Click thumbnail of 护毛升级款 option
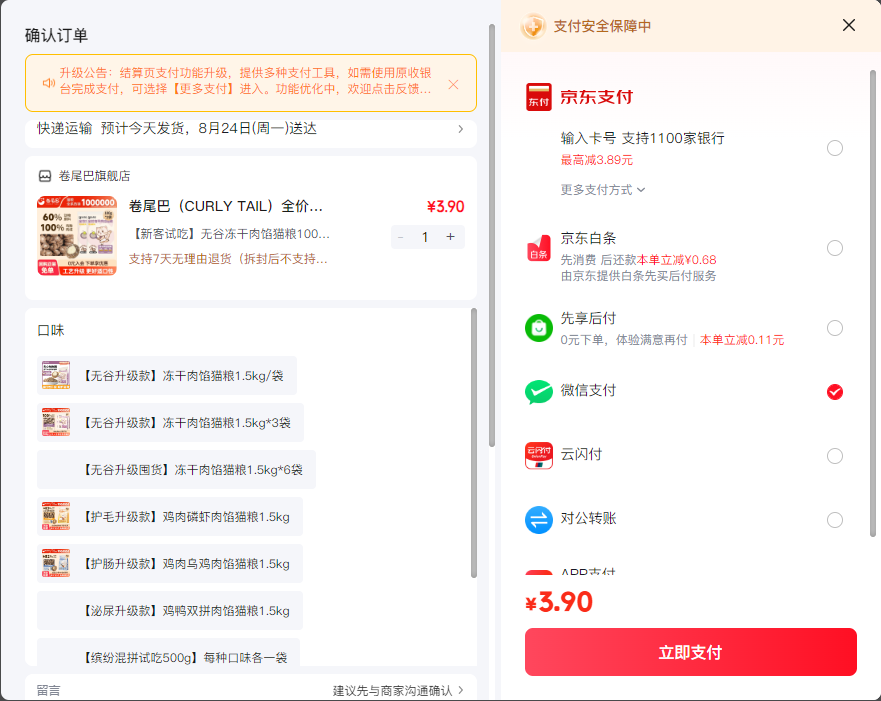Screen dimensions: 881x701 pos(56,517)
